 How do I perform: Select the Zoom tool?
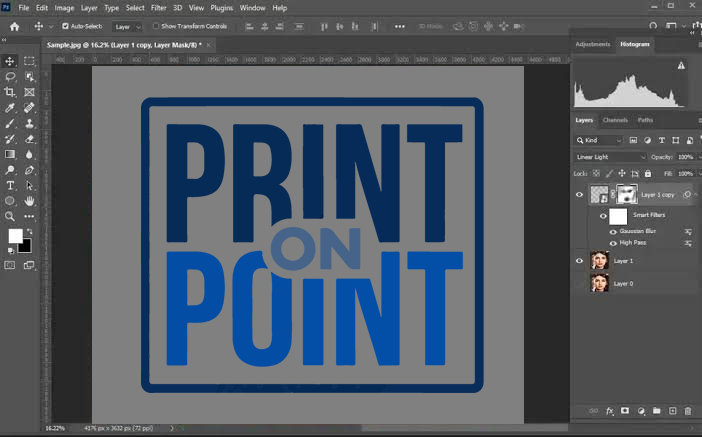tap(10, 217)
